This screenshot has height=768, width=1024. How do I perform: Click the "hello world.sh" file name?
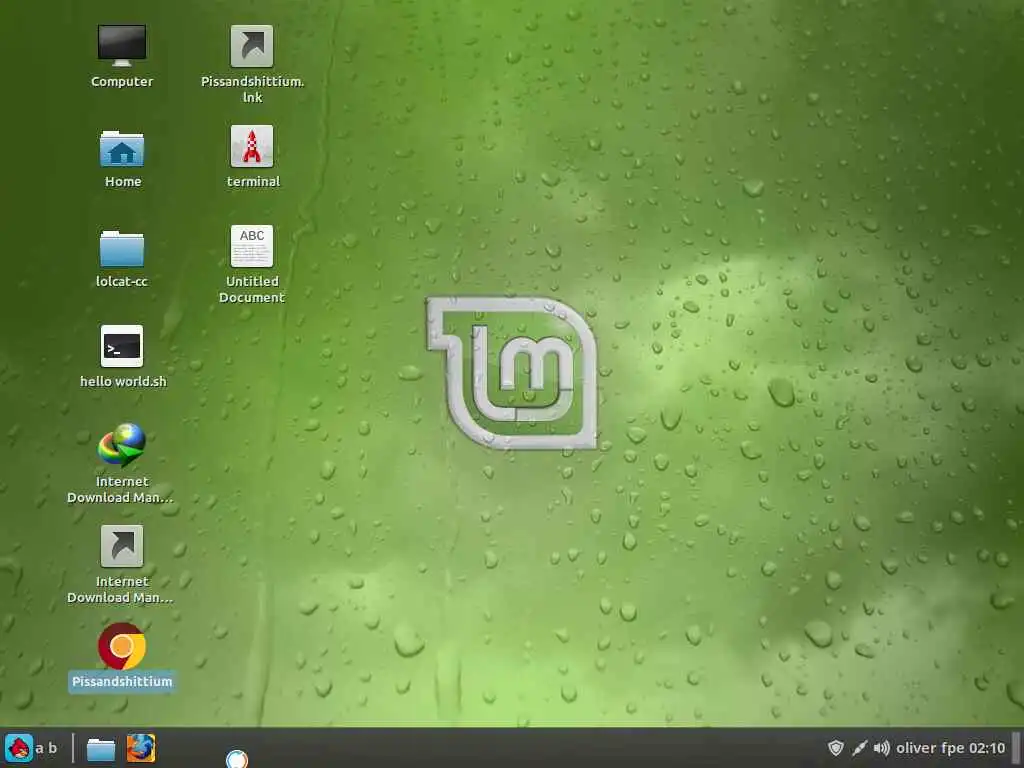[x=123, y=381]
